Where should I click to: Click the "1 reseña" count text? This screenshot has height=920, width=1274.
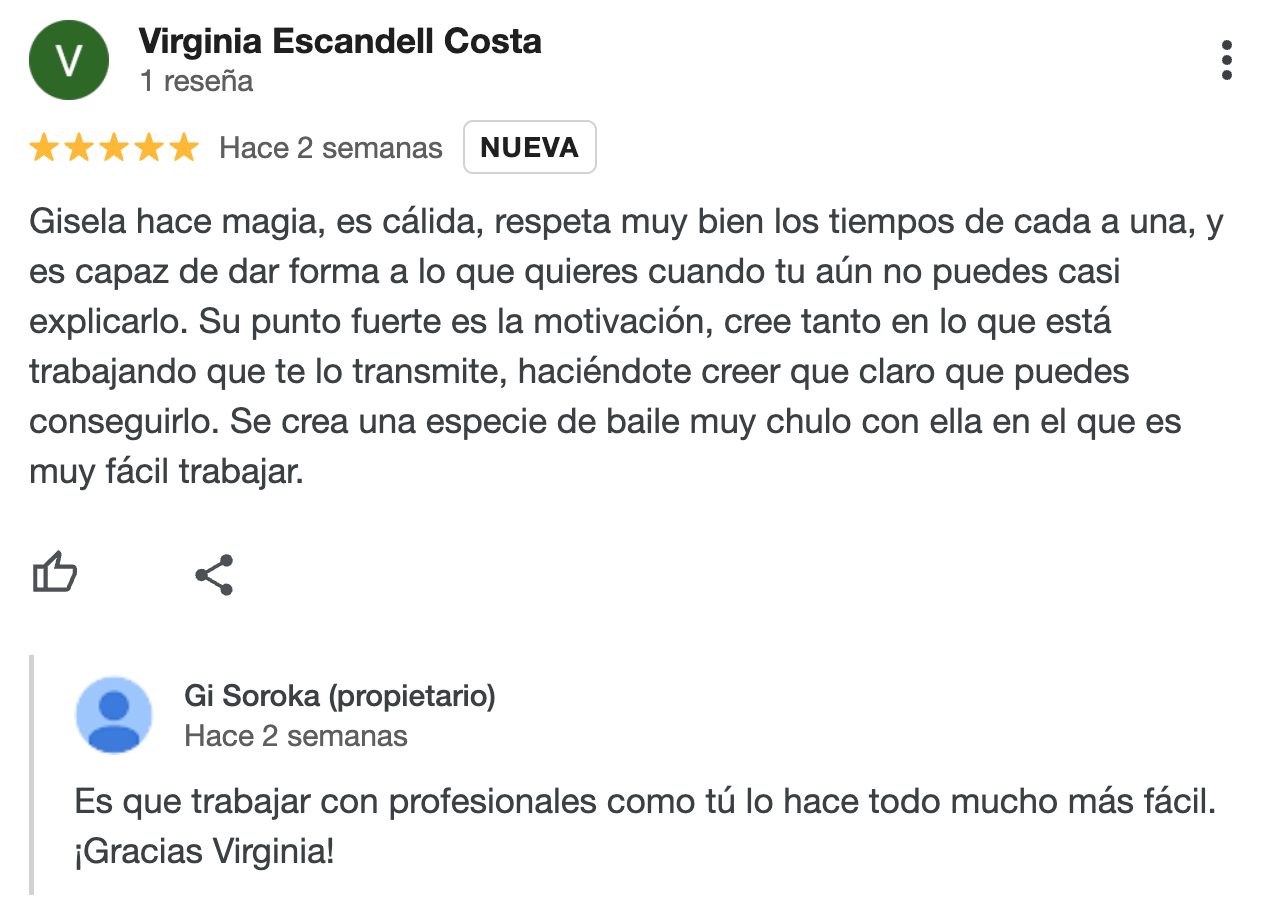pyautogui.click(x=196, y=81)
